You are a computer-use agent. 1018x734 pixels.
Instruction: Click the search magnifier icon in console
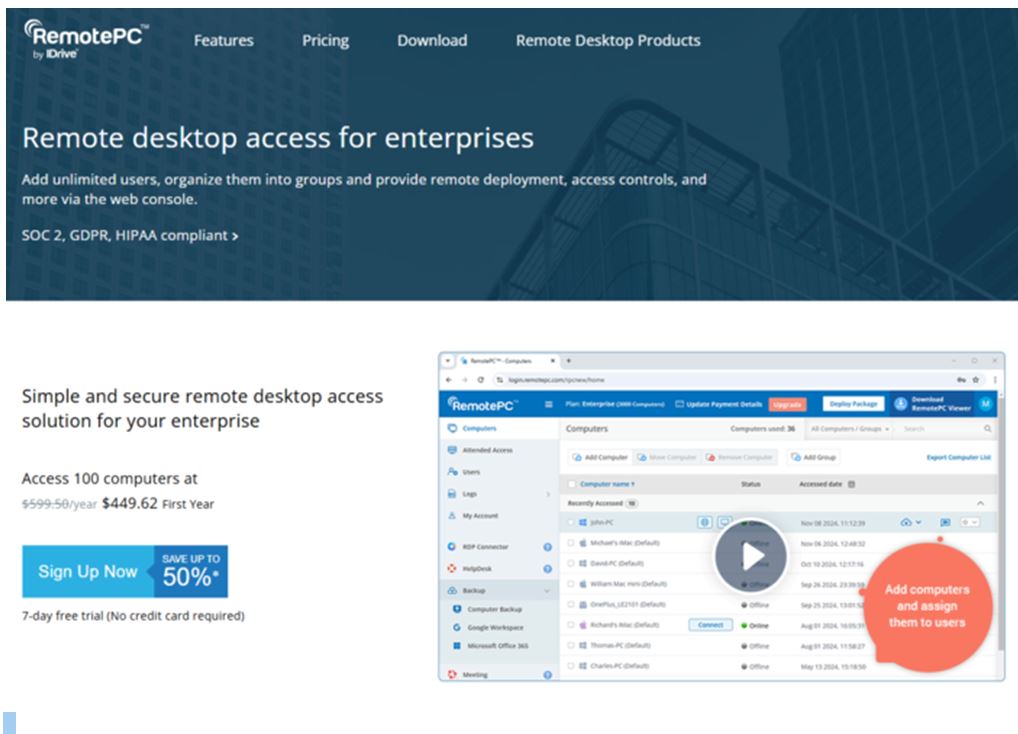click(988, 429)
